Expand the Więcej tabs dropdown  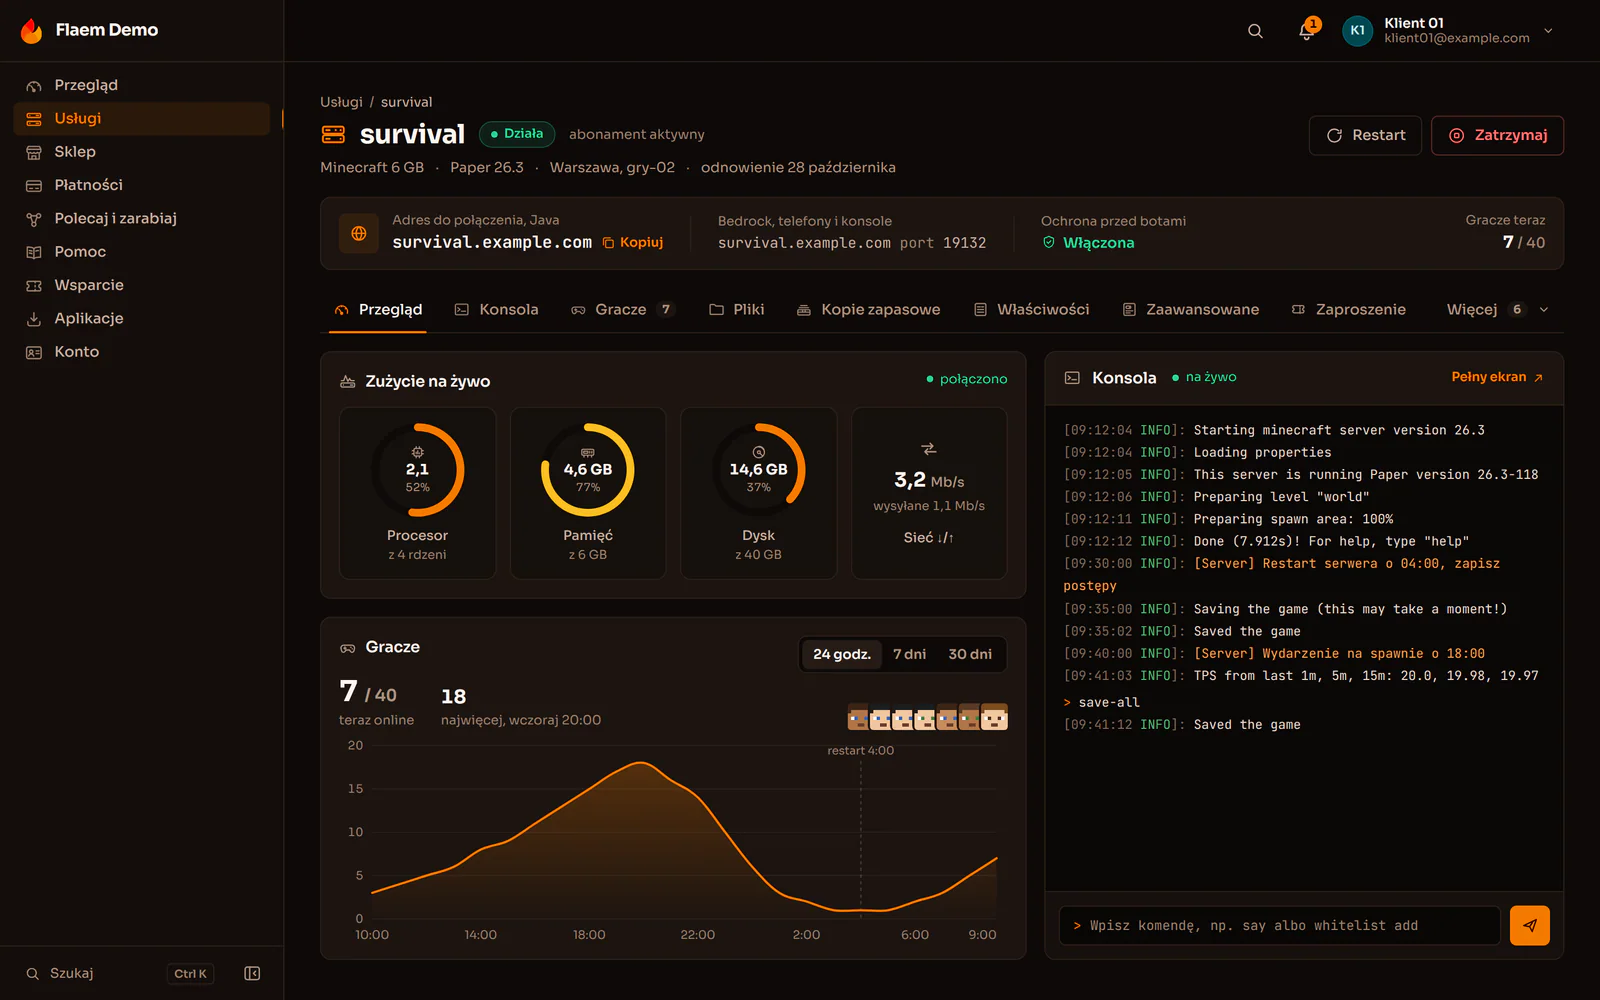tap(1497, 310)
